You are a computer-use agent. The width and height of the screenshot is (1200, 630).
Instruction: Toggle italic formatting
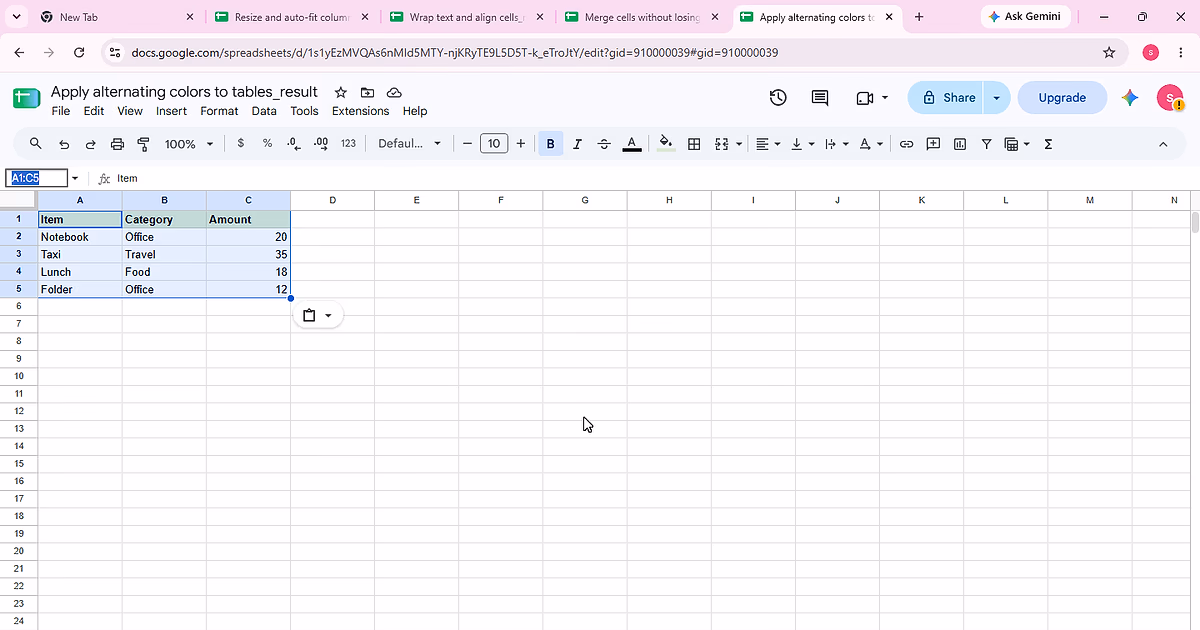coord(577,144)
